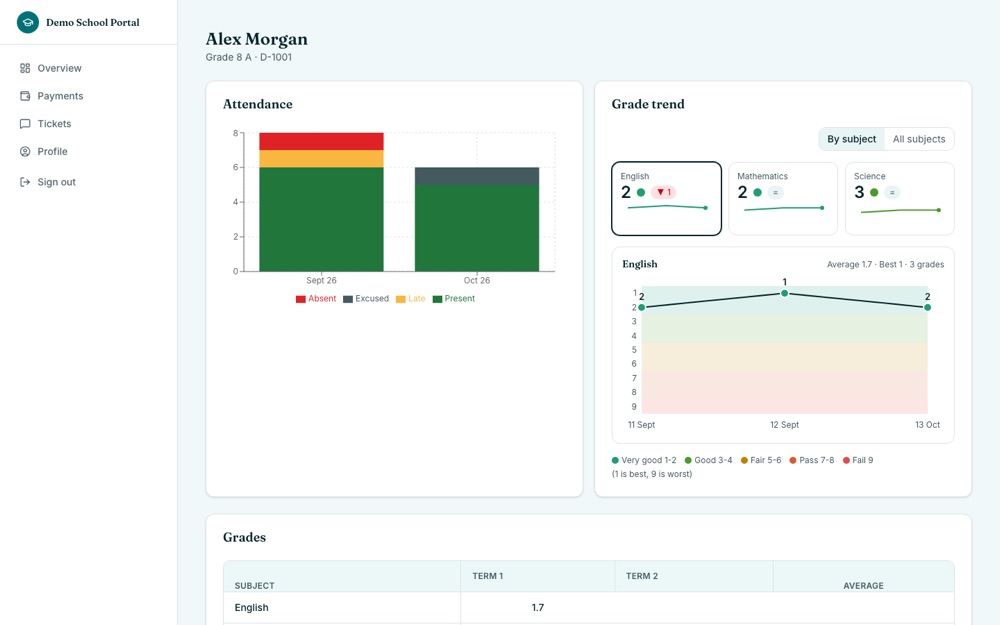Click the Fair 5-6 legend dot
The image size is (1000, 625).
point(744,460)
